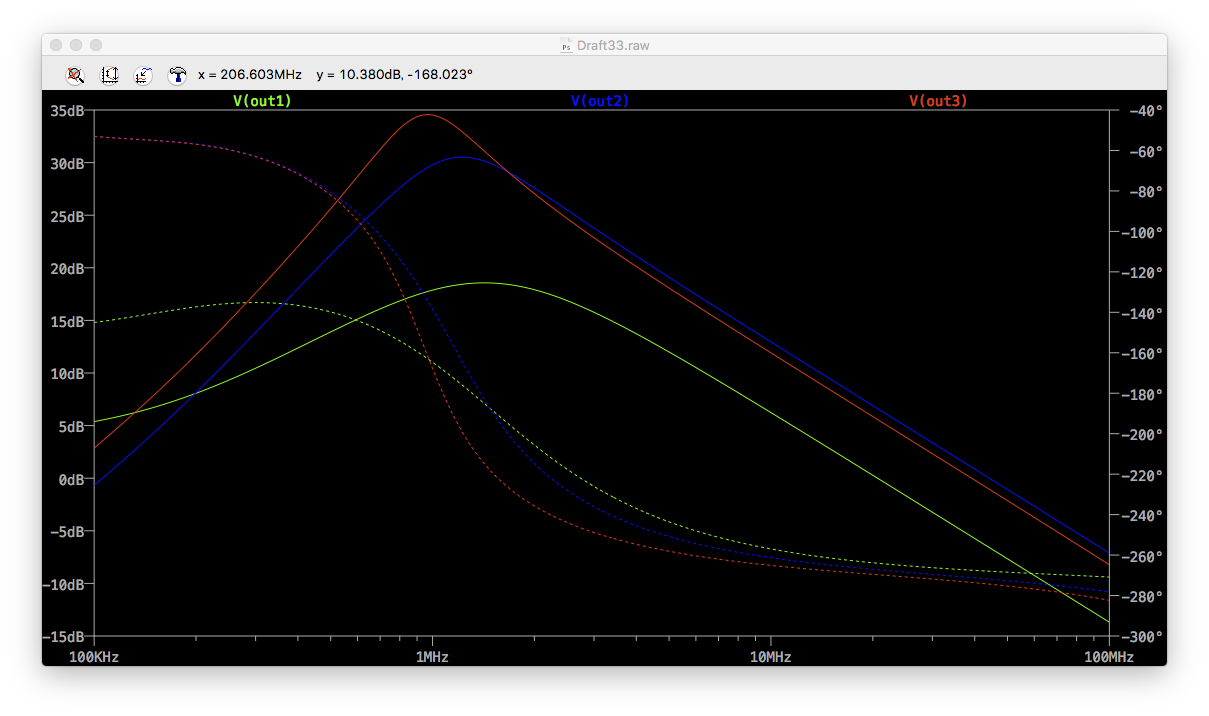
Task: Click the 0dB tick on magnitude axis
Action: pyautogui.click(x=70, y=479)
